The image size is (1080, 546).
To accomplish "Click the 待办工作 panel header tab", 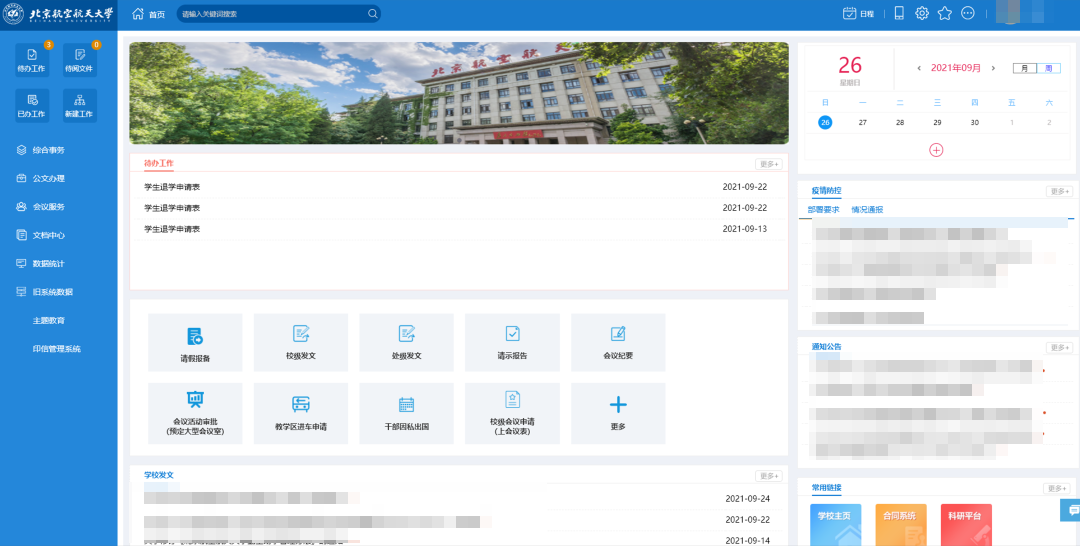I will (158, 164).
